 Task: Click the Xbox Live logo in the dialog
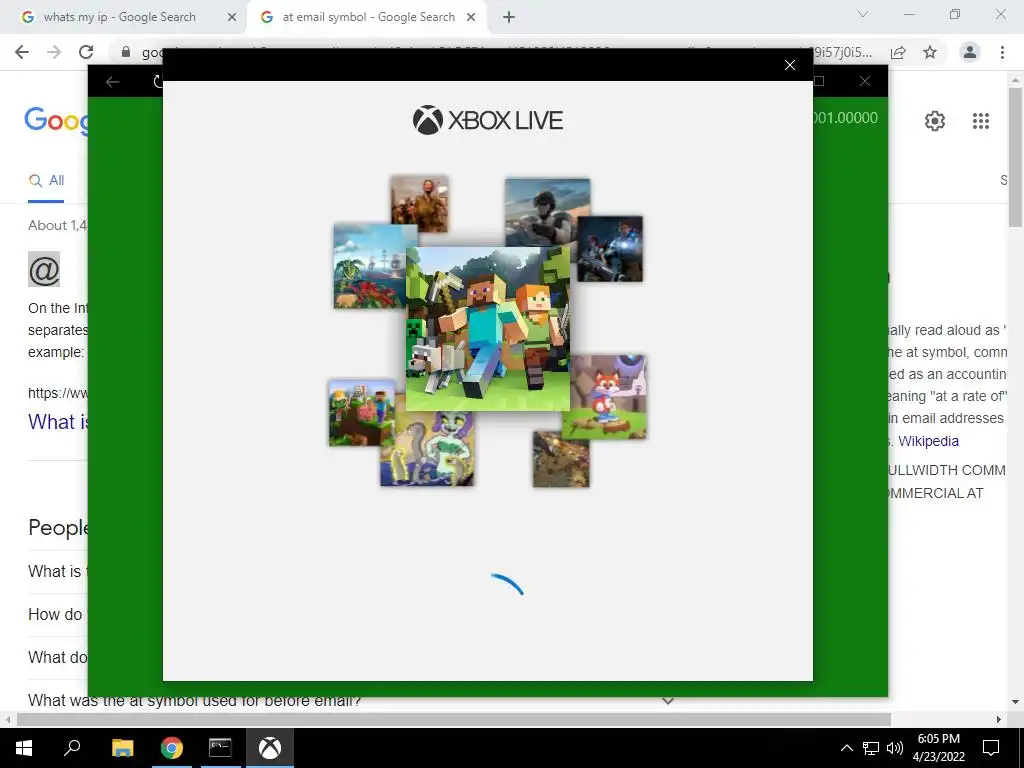click(x=488, y=120)
